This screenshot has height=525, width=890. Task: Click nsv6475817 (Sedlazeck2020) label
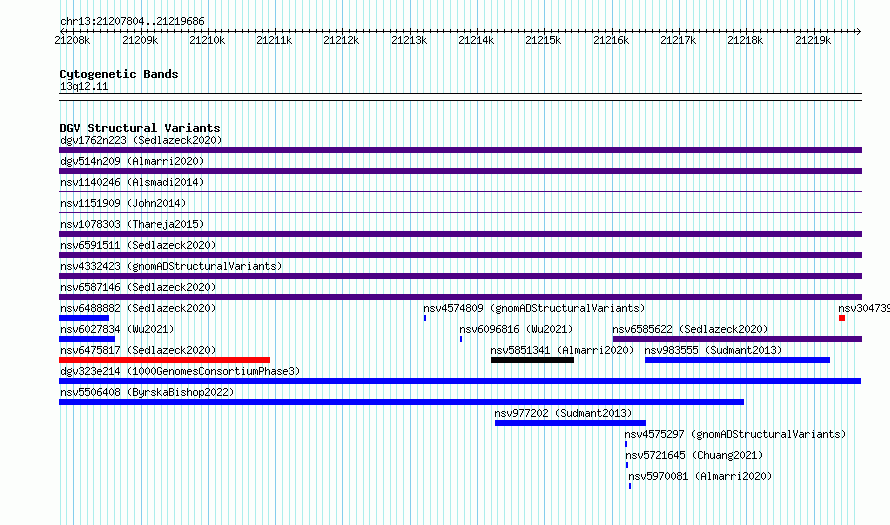(138, 350)
